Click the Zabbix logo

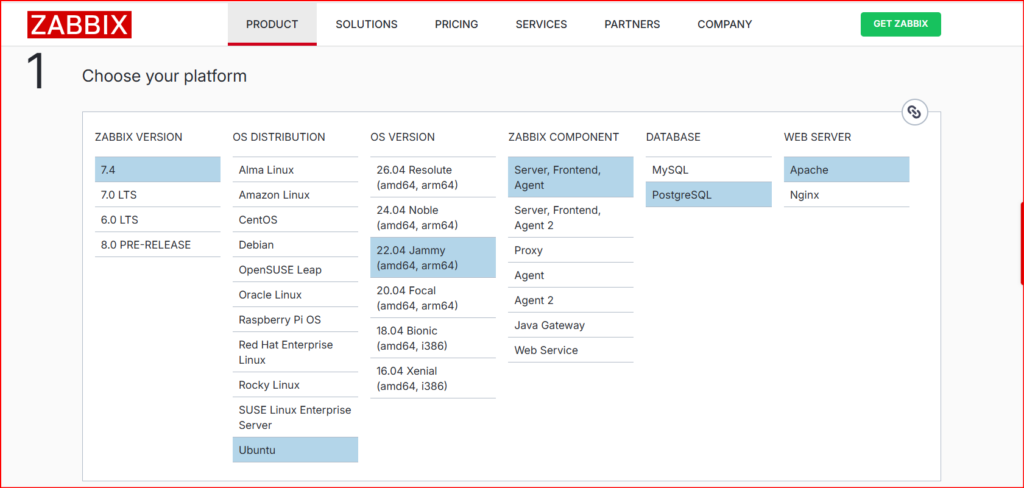point(79,24)
